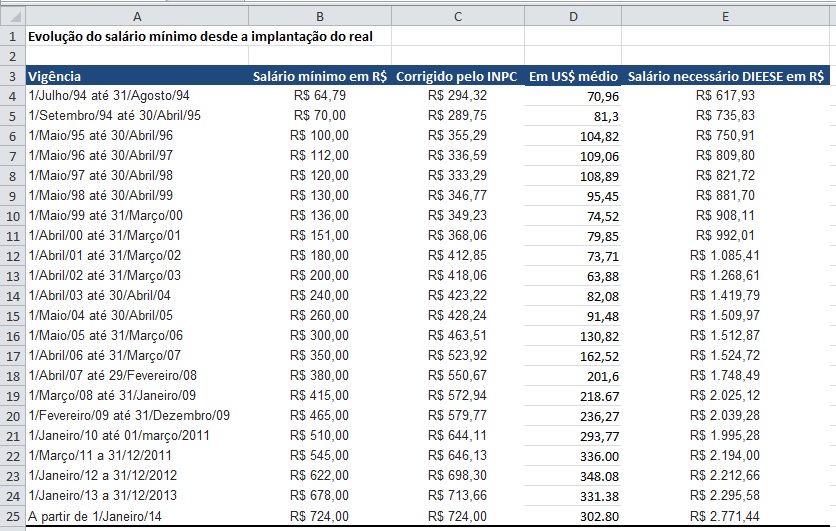Select column C header

coord(458,17)
